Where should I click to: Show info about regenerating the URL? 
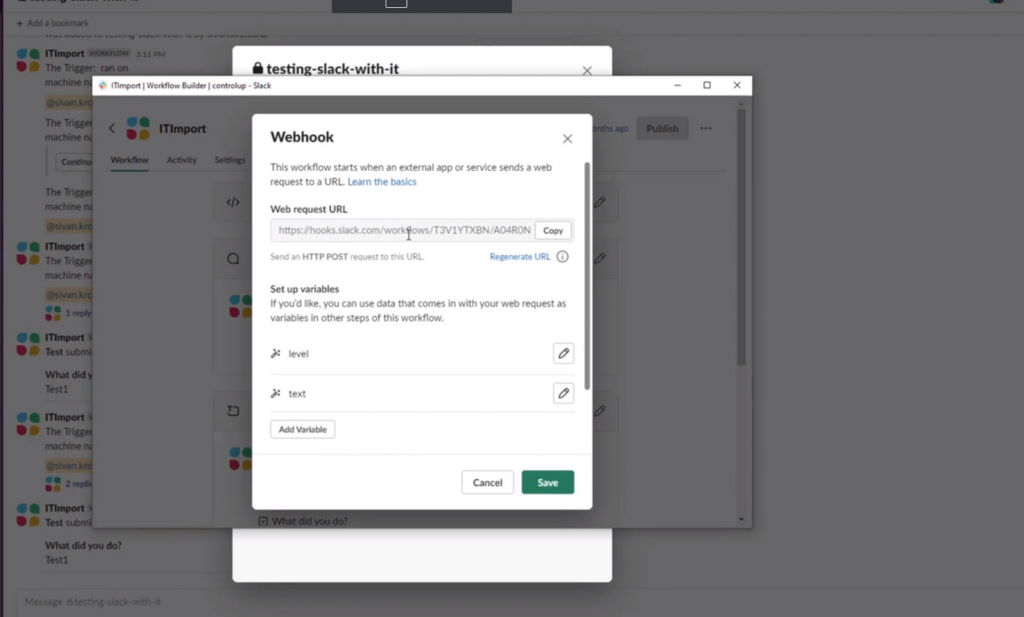point(562,257)
